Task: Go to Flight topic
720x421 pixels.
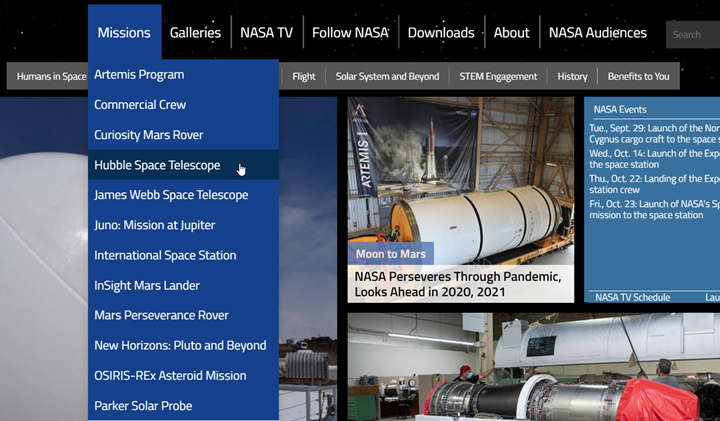Action: click(304, 76)
